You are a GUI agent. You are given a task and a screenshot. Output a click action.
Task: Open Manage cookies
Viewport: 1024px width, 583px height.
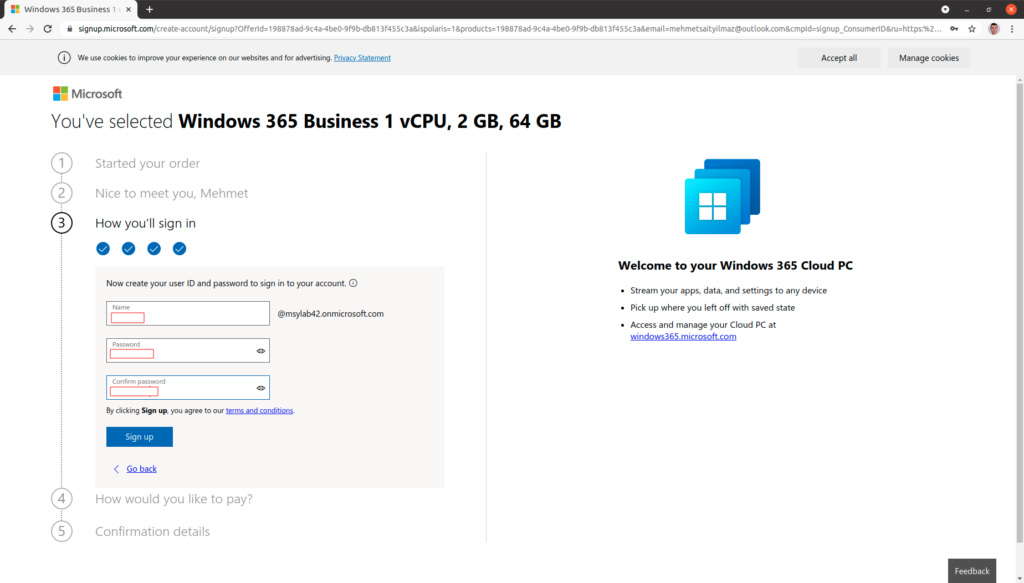click(x=929, y=57)
